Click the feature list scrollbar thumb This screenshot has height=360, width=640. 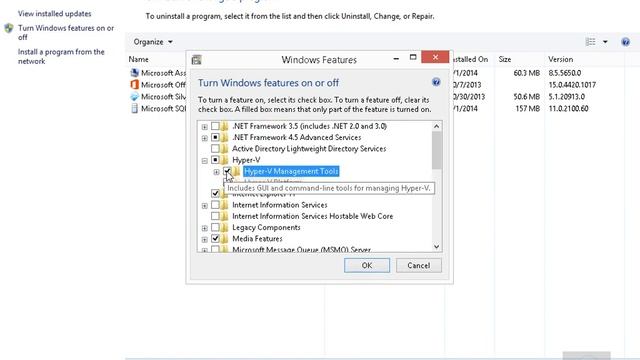(436, 150)
